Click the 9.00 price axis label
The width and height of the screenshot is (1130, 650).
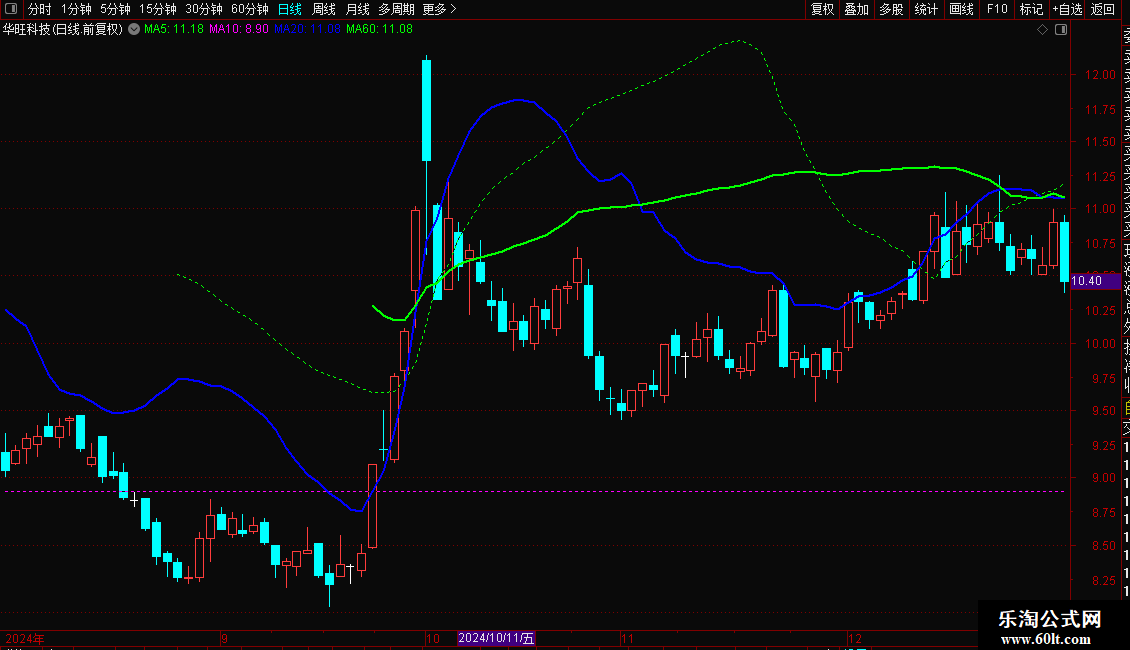click(x=1103, y=478)
